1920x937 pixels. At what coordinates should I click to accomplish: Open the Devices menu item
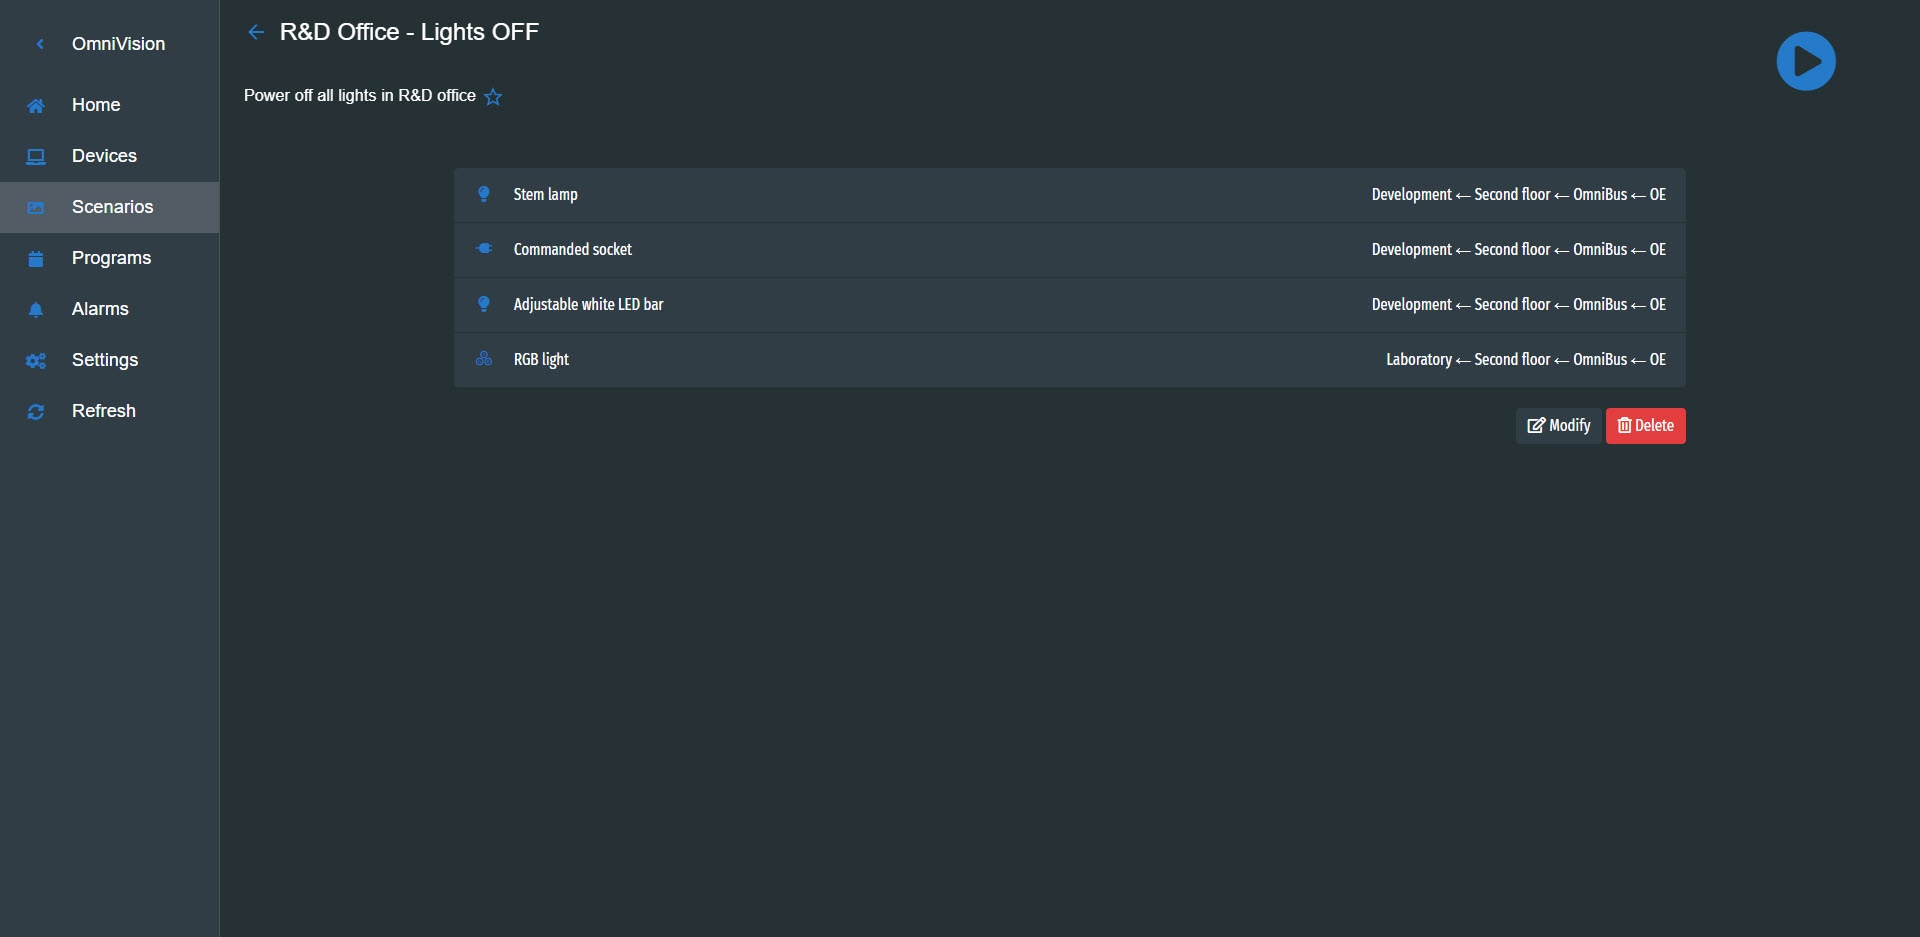pyautogui.click(x=110, y=156)
